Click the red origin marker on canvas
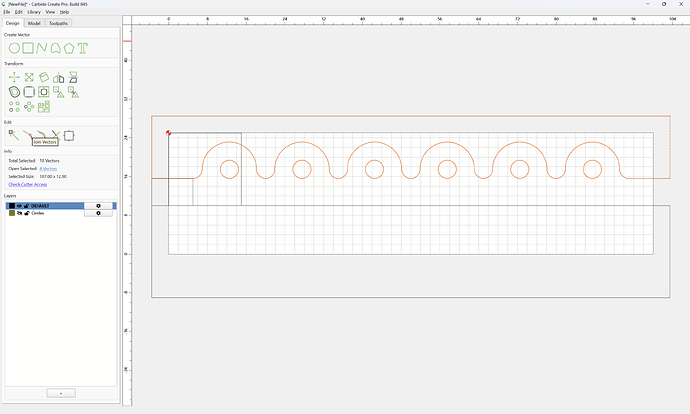The height and width of the screenshot is (414, 690). click(x=169, y=133)
